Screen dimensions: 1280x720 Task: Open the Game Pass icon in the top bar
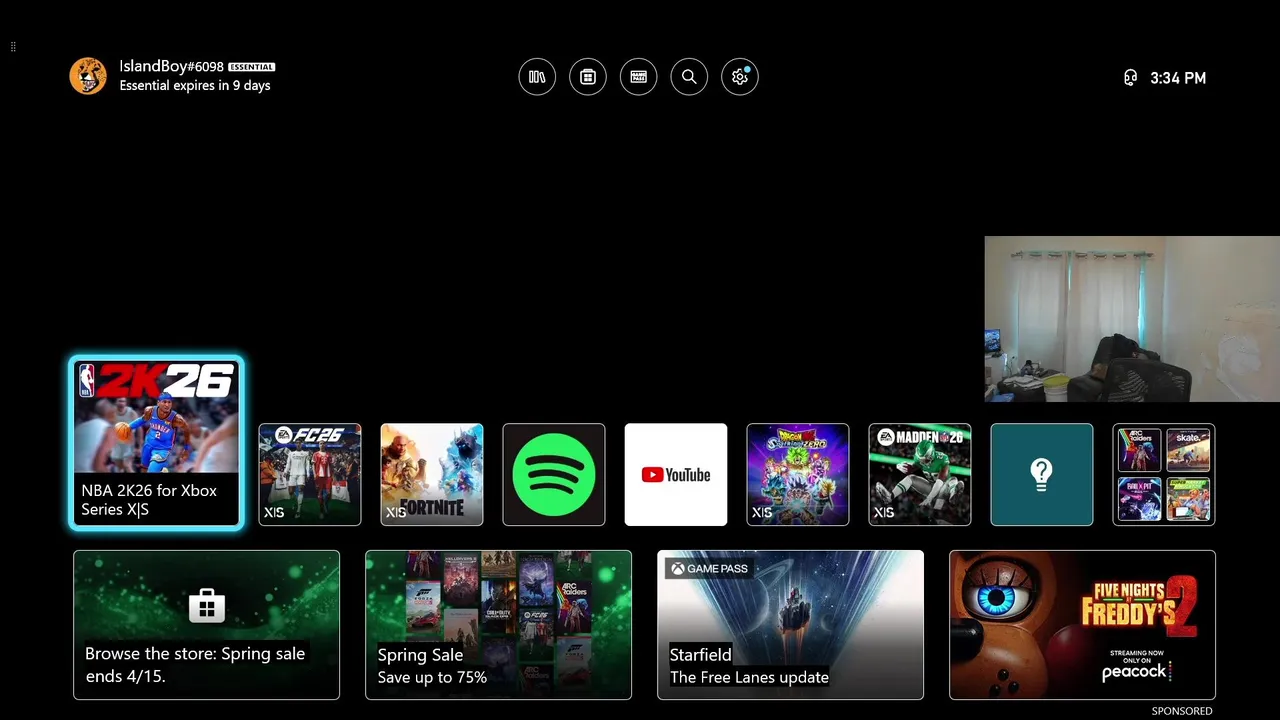(x=638, y=77)
